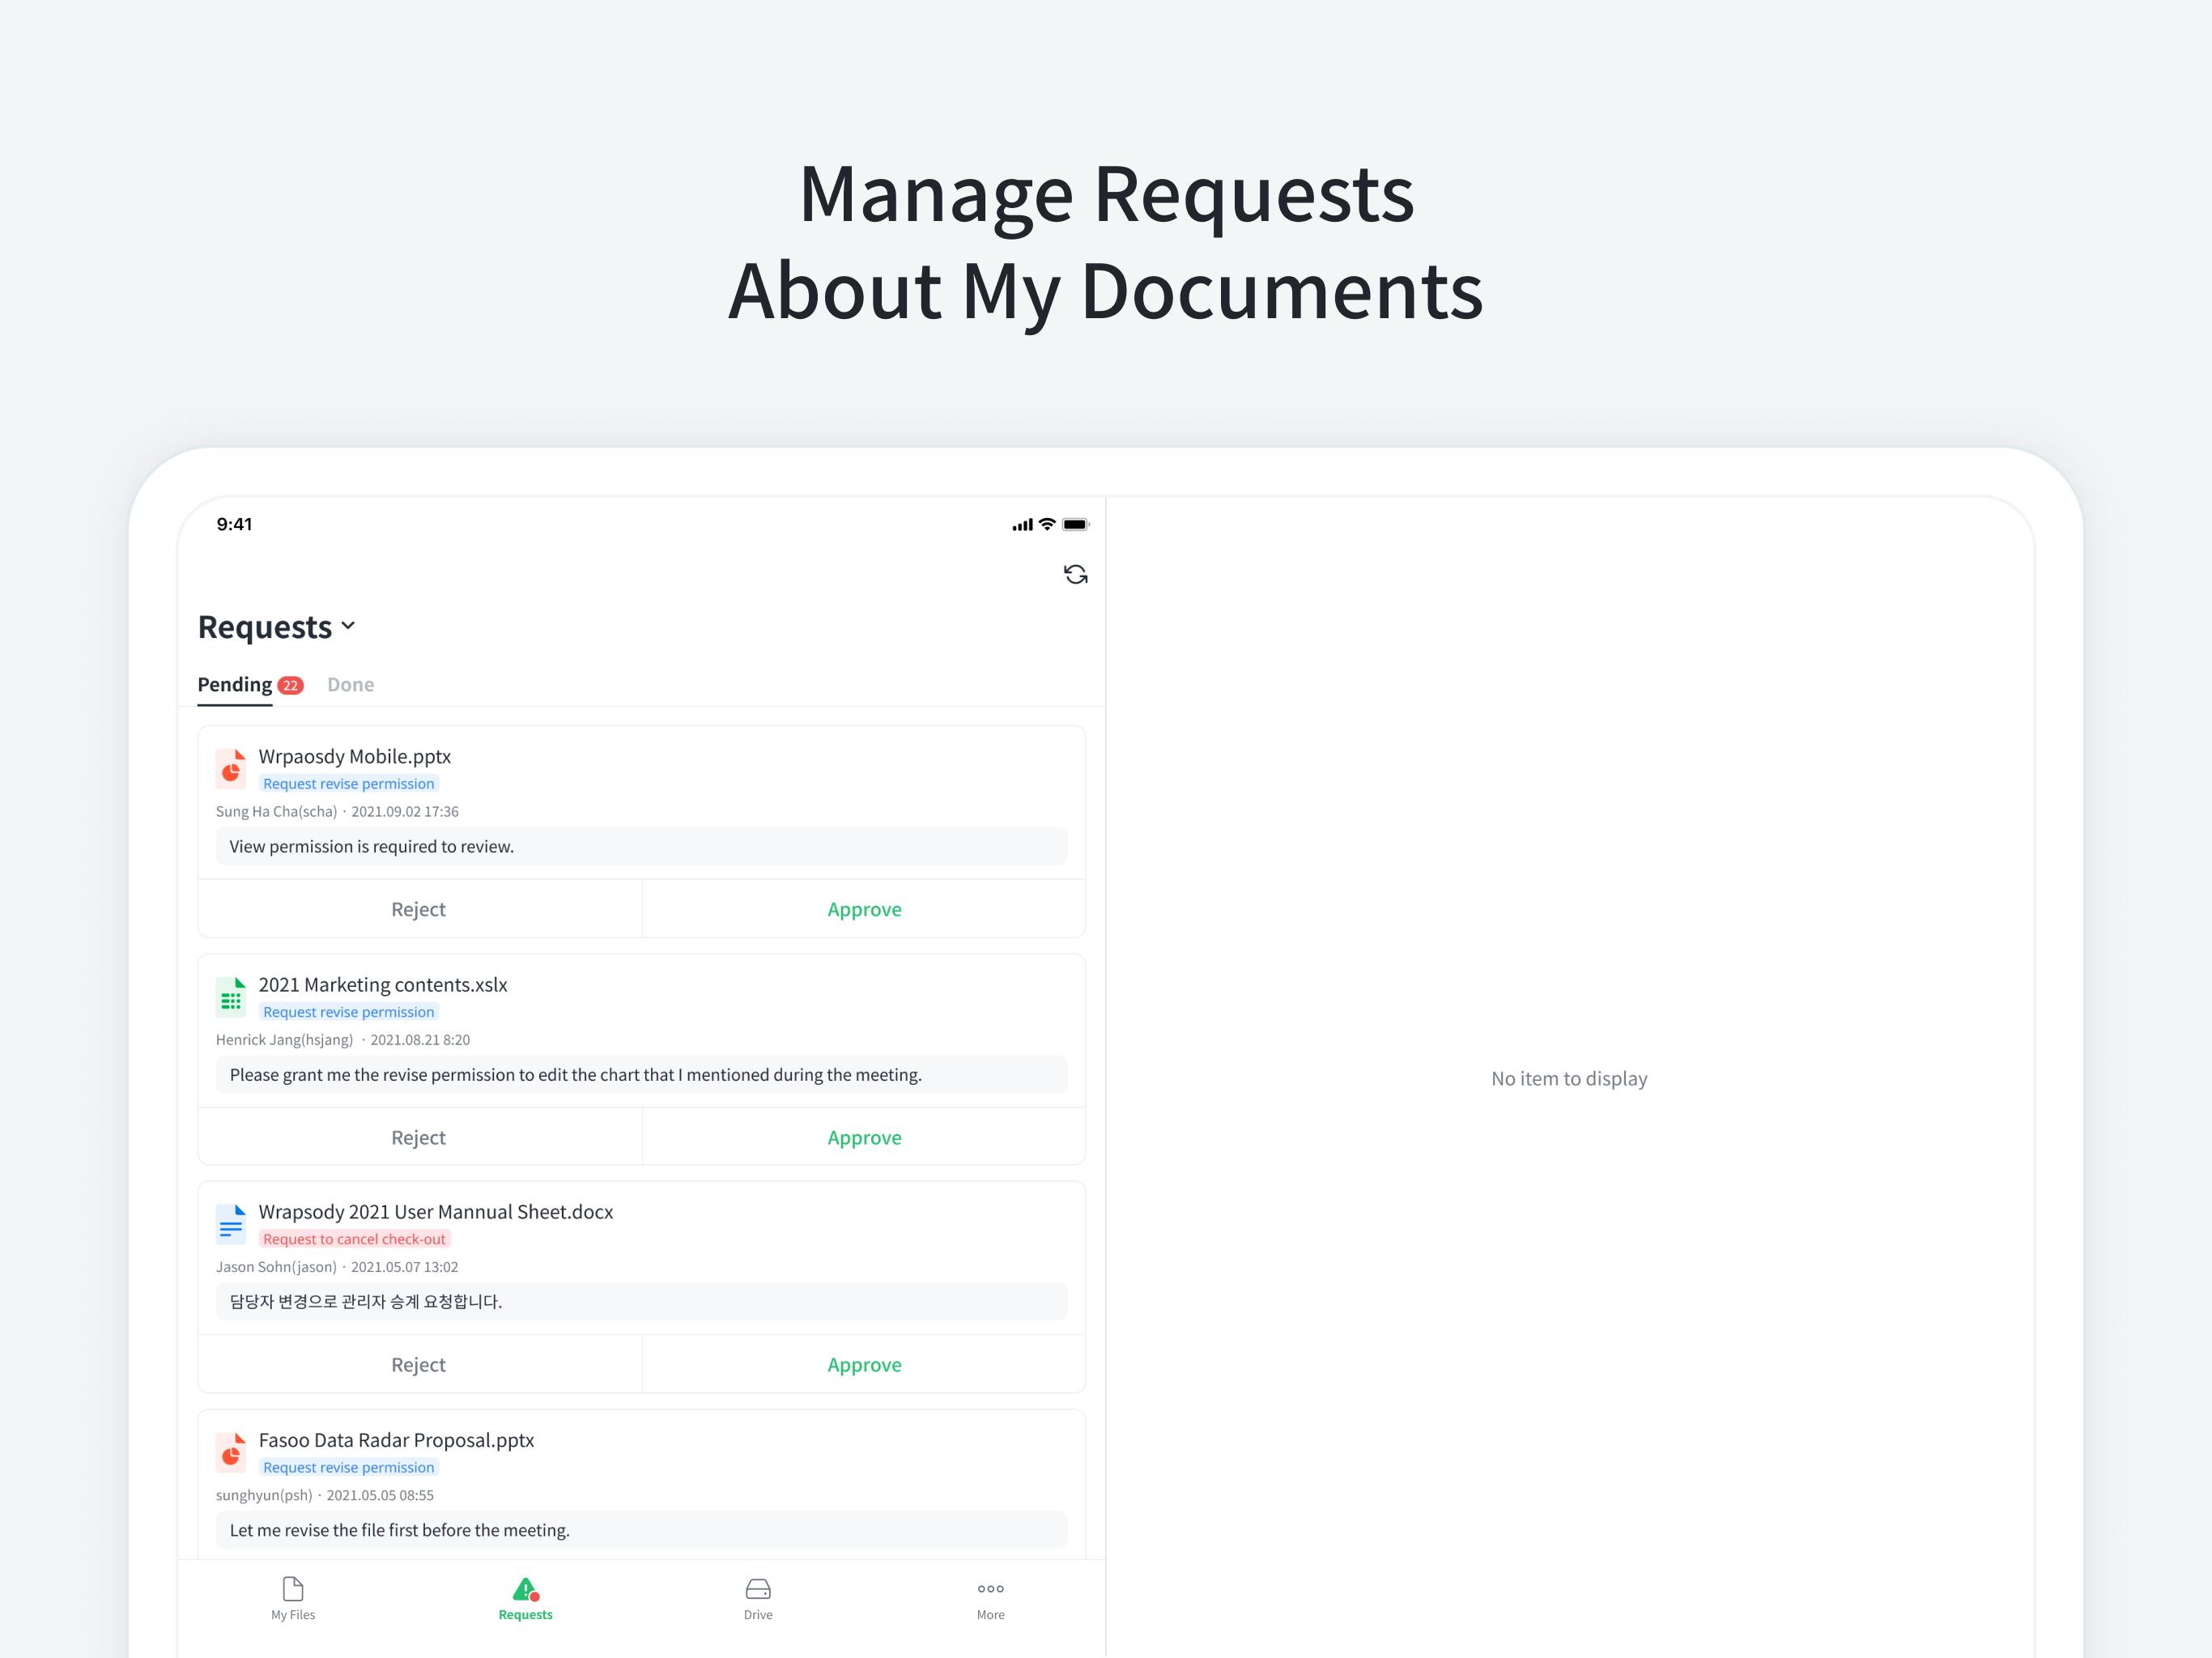Click the 2021 Marketing contents.xslx spreadsheet icon
The width and height of the screenshot is (2212, 1658).
pyautogui.click(x=231, y=997)
